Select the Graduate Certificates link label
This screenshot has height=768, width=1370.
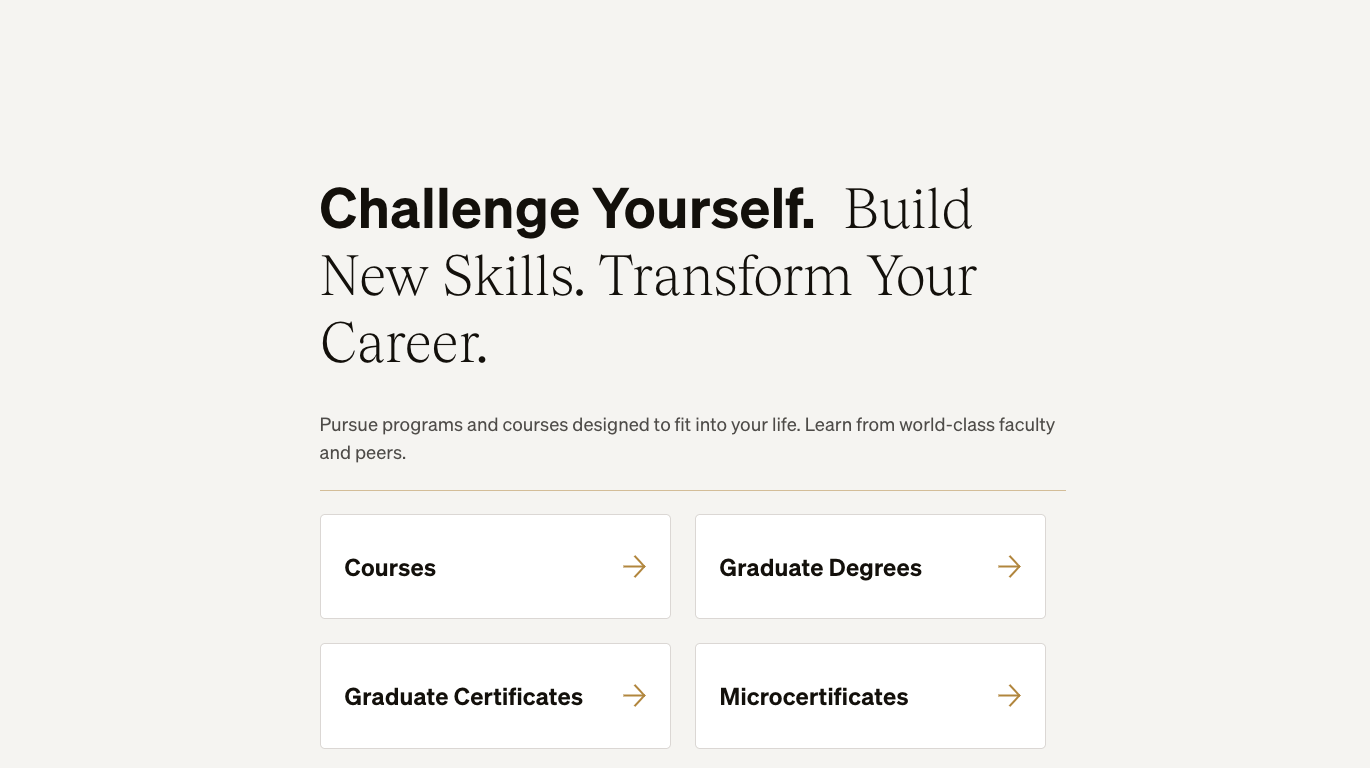463,697
